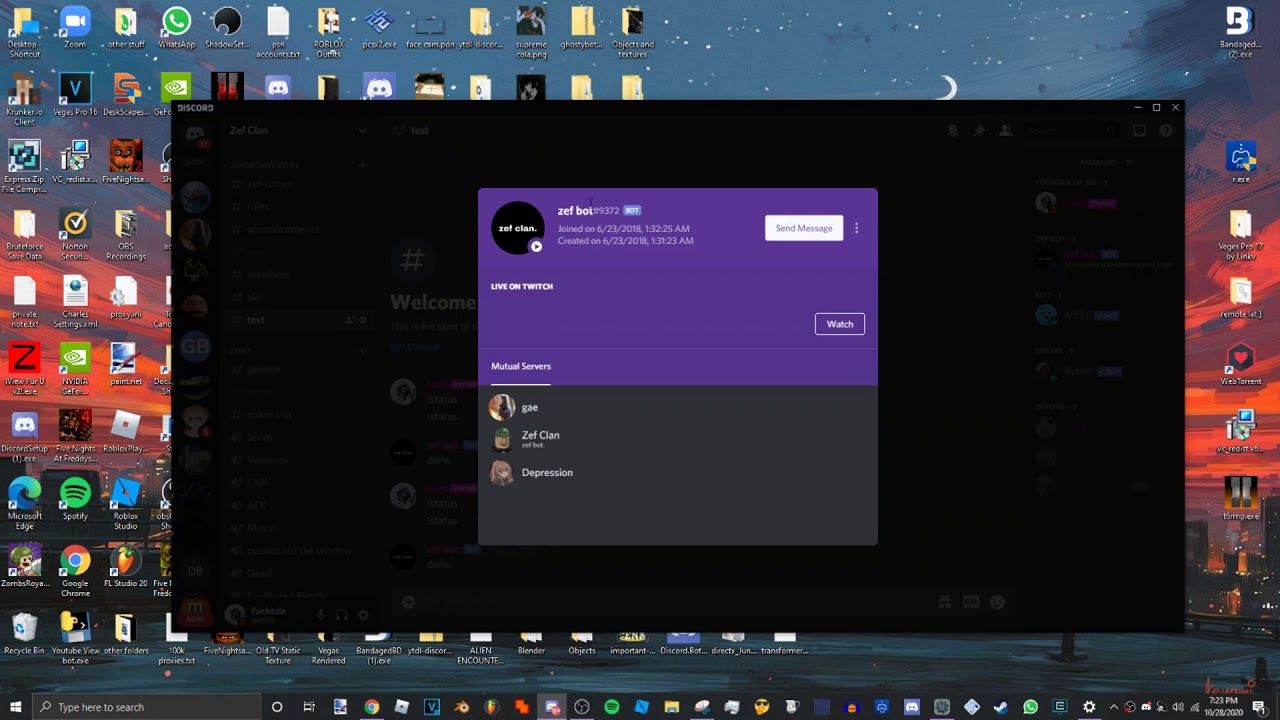Launch the Spotify desktop shortcut
Viewport: 1280px width, 720px height.
[x=75, y=500]
